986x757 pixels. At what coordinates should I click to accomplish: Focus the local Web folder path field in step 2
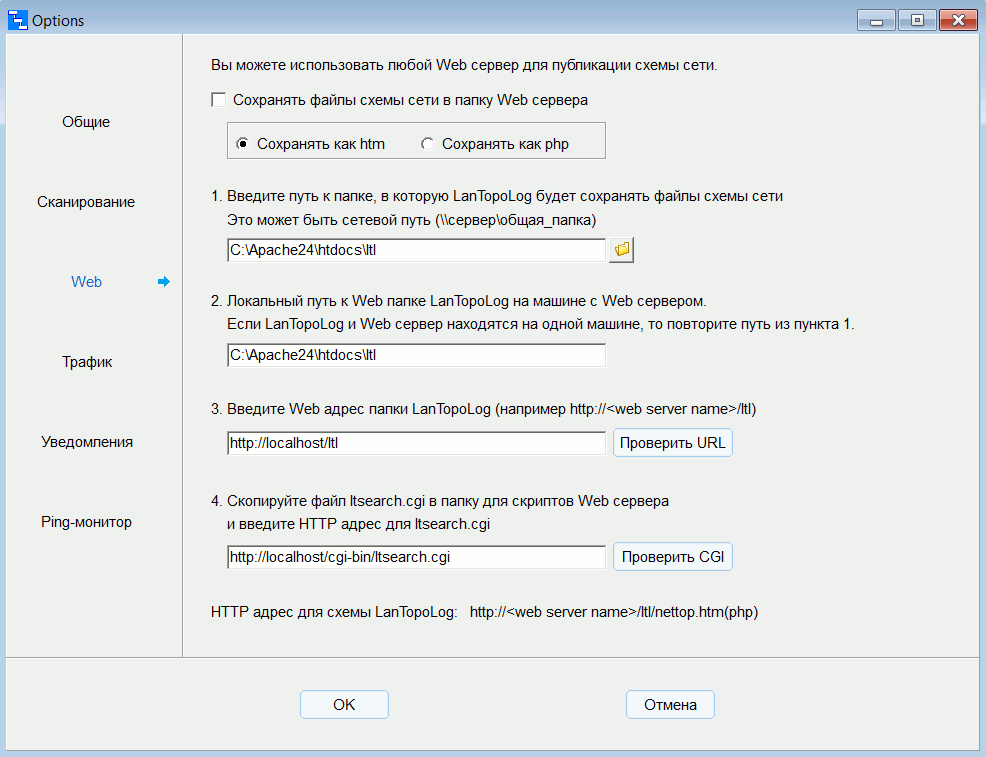[416, 355]
